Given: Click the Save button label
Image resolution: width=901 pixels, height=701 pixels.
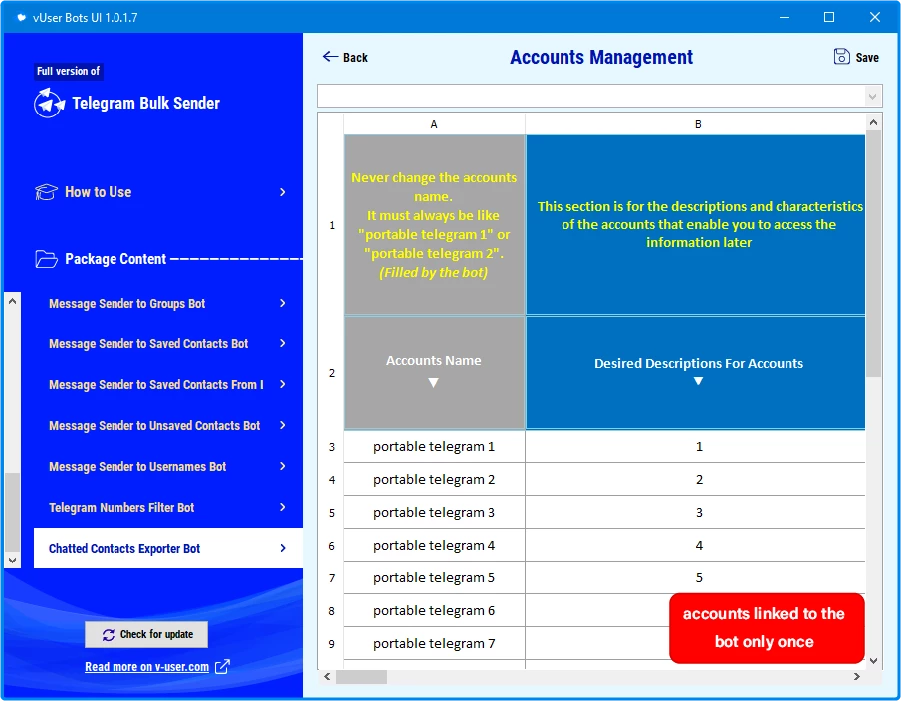Looking at the screenshot, I should [867, 57].
